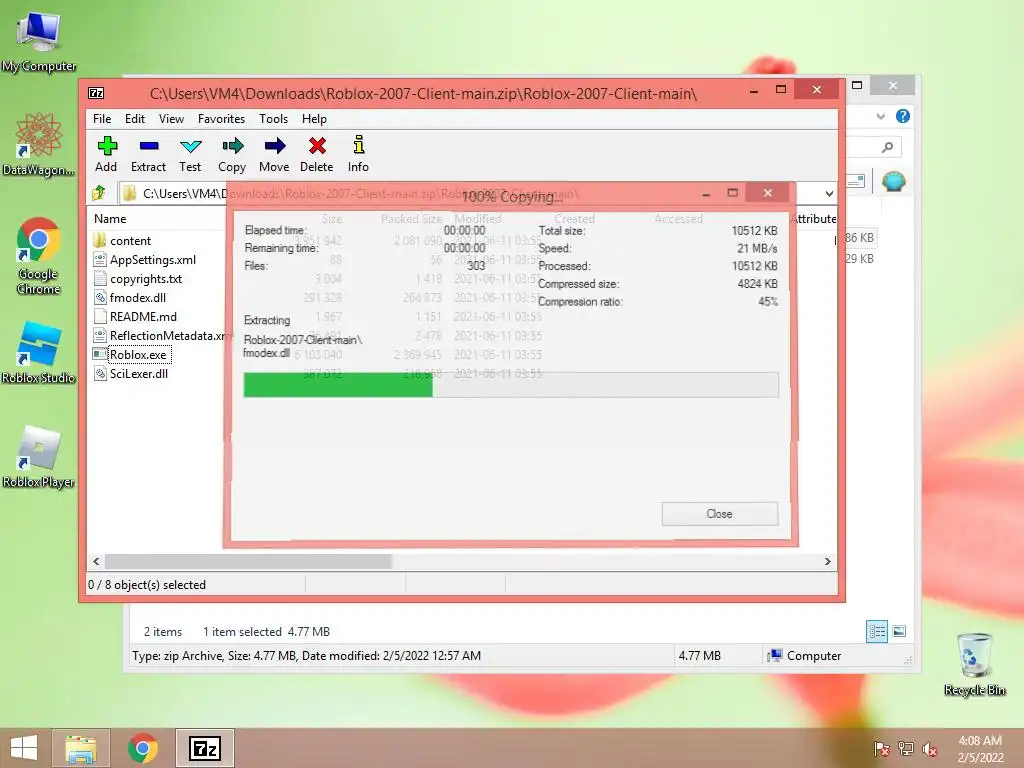Click the 7-Zip title bar icon
The image size is (1024, 768).
pyautogui.click(x=96, y=93)
